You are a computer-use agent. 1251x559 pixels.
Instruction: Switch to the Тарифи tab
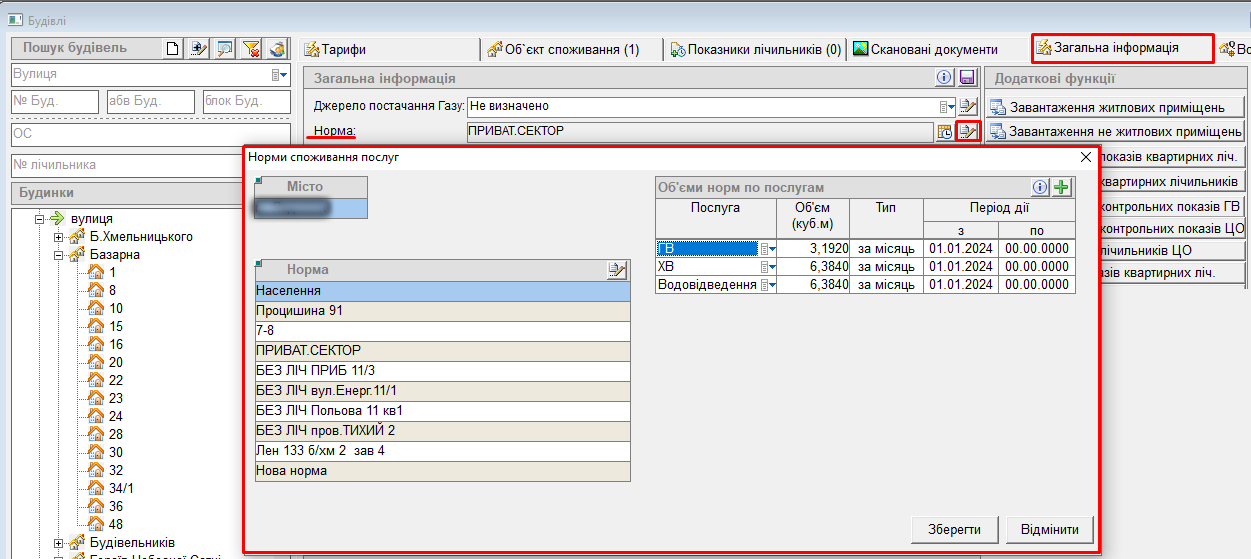(336, 49)
